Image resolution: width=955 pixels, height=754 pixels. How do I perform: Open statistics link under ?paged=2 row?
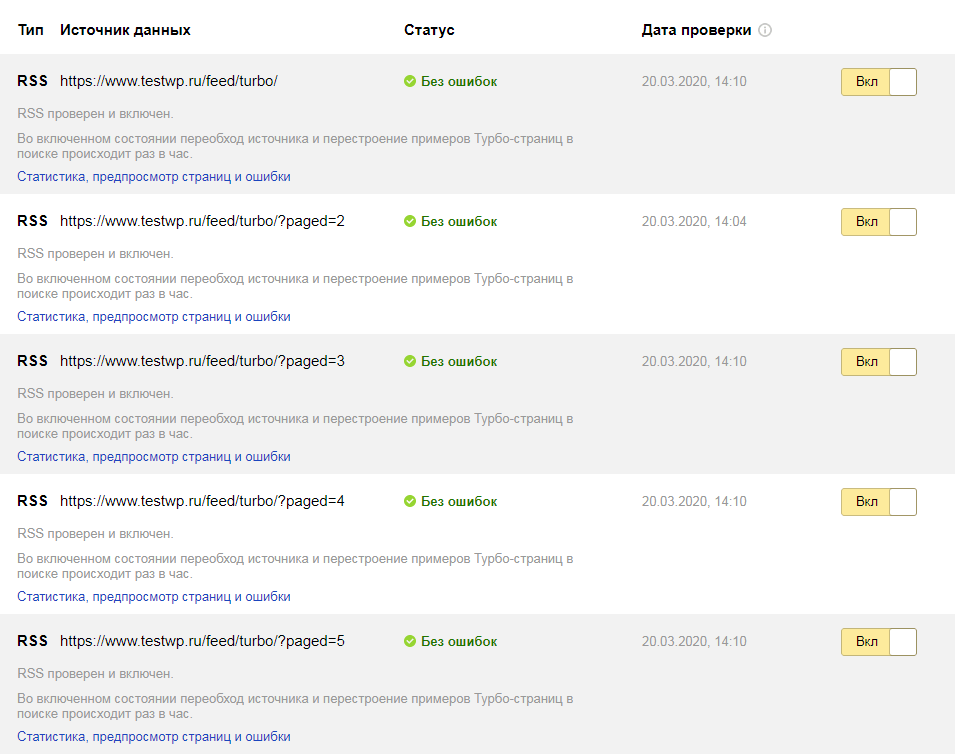tap(153, 317)
